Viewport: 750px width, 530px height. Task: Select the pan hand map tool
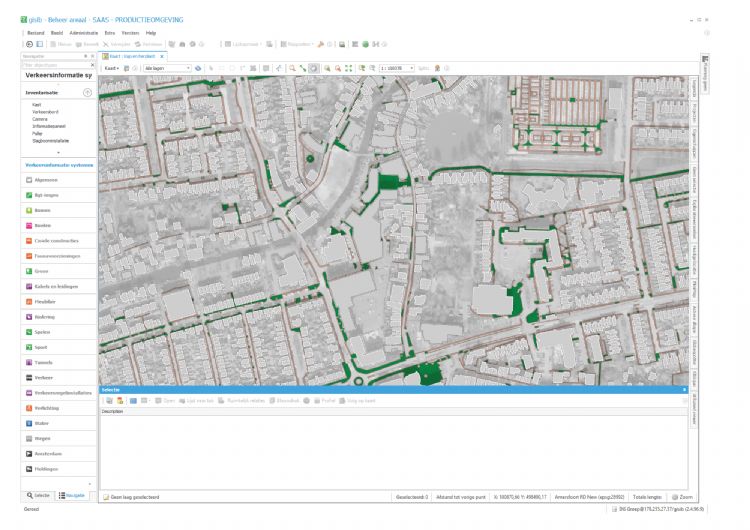pyautogui.click(x=314, y=68)
